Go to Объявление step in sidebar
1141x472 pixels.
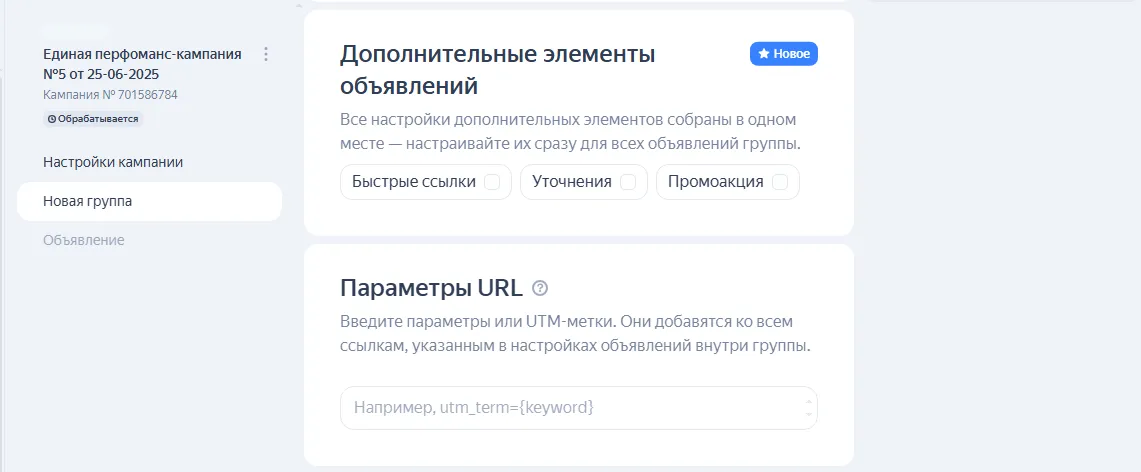[84, 240]
